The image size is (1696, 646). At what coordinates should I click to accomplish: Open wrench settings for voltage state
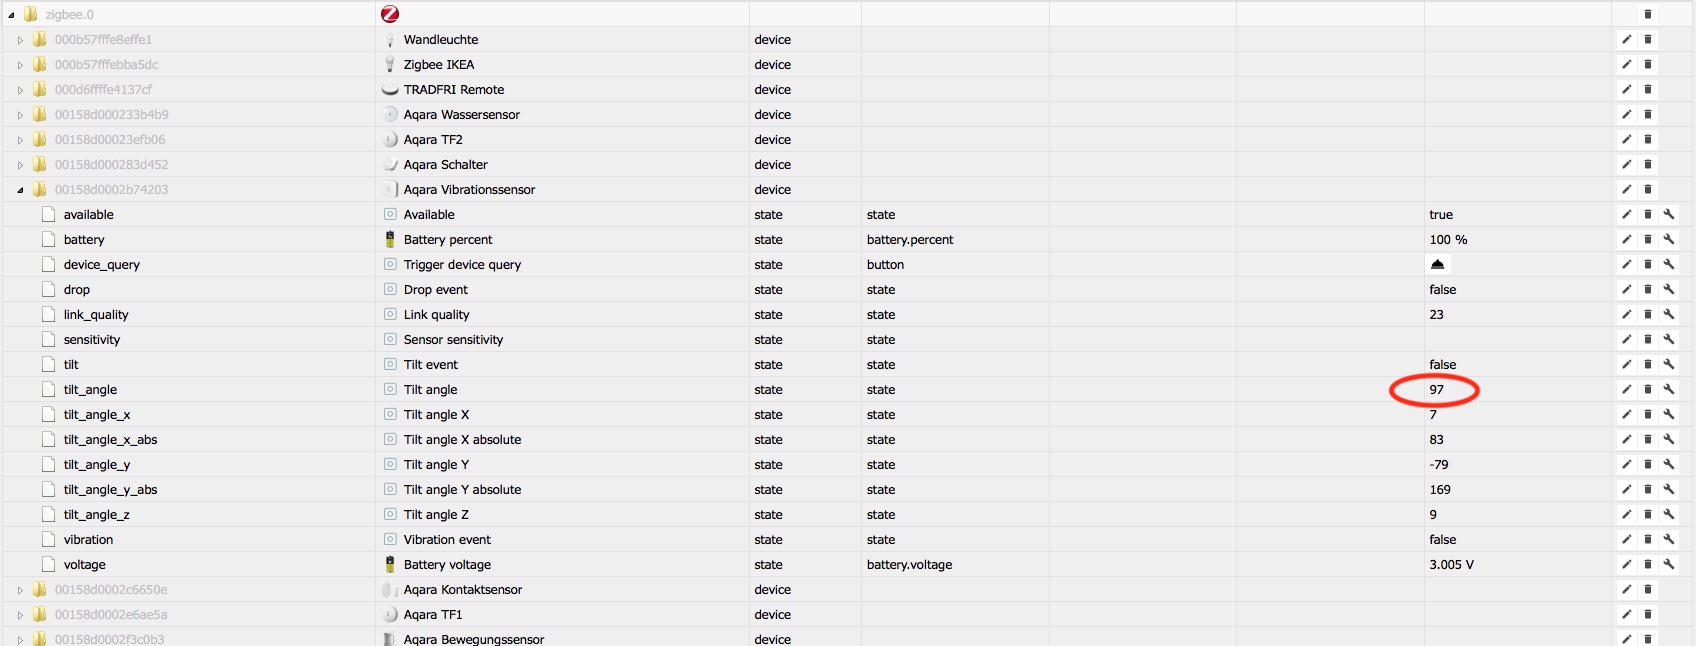point(1669,565)
